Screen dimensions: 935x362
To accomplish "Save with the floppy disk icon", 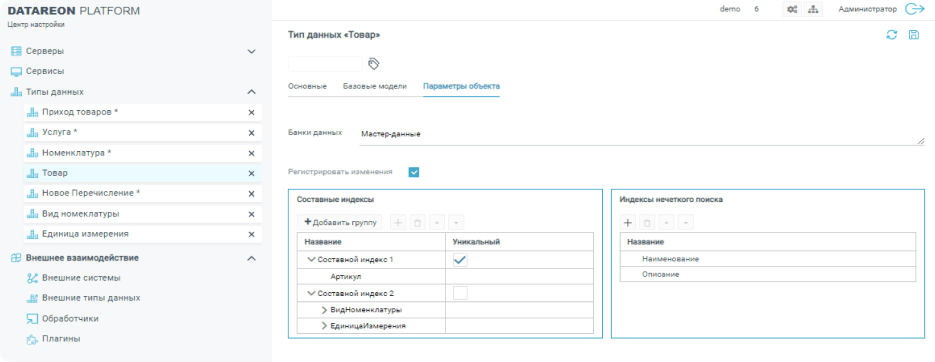I will click(914, 35).
